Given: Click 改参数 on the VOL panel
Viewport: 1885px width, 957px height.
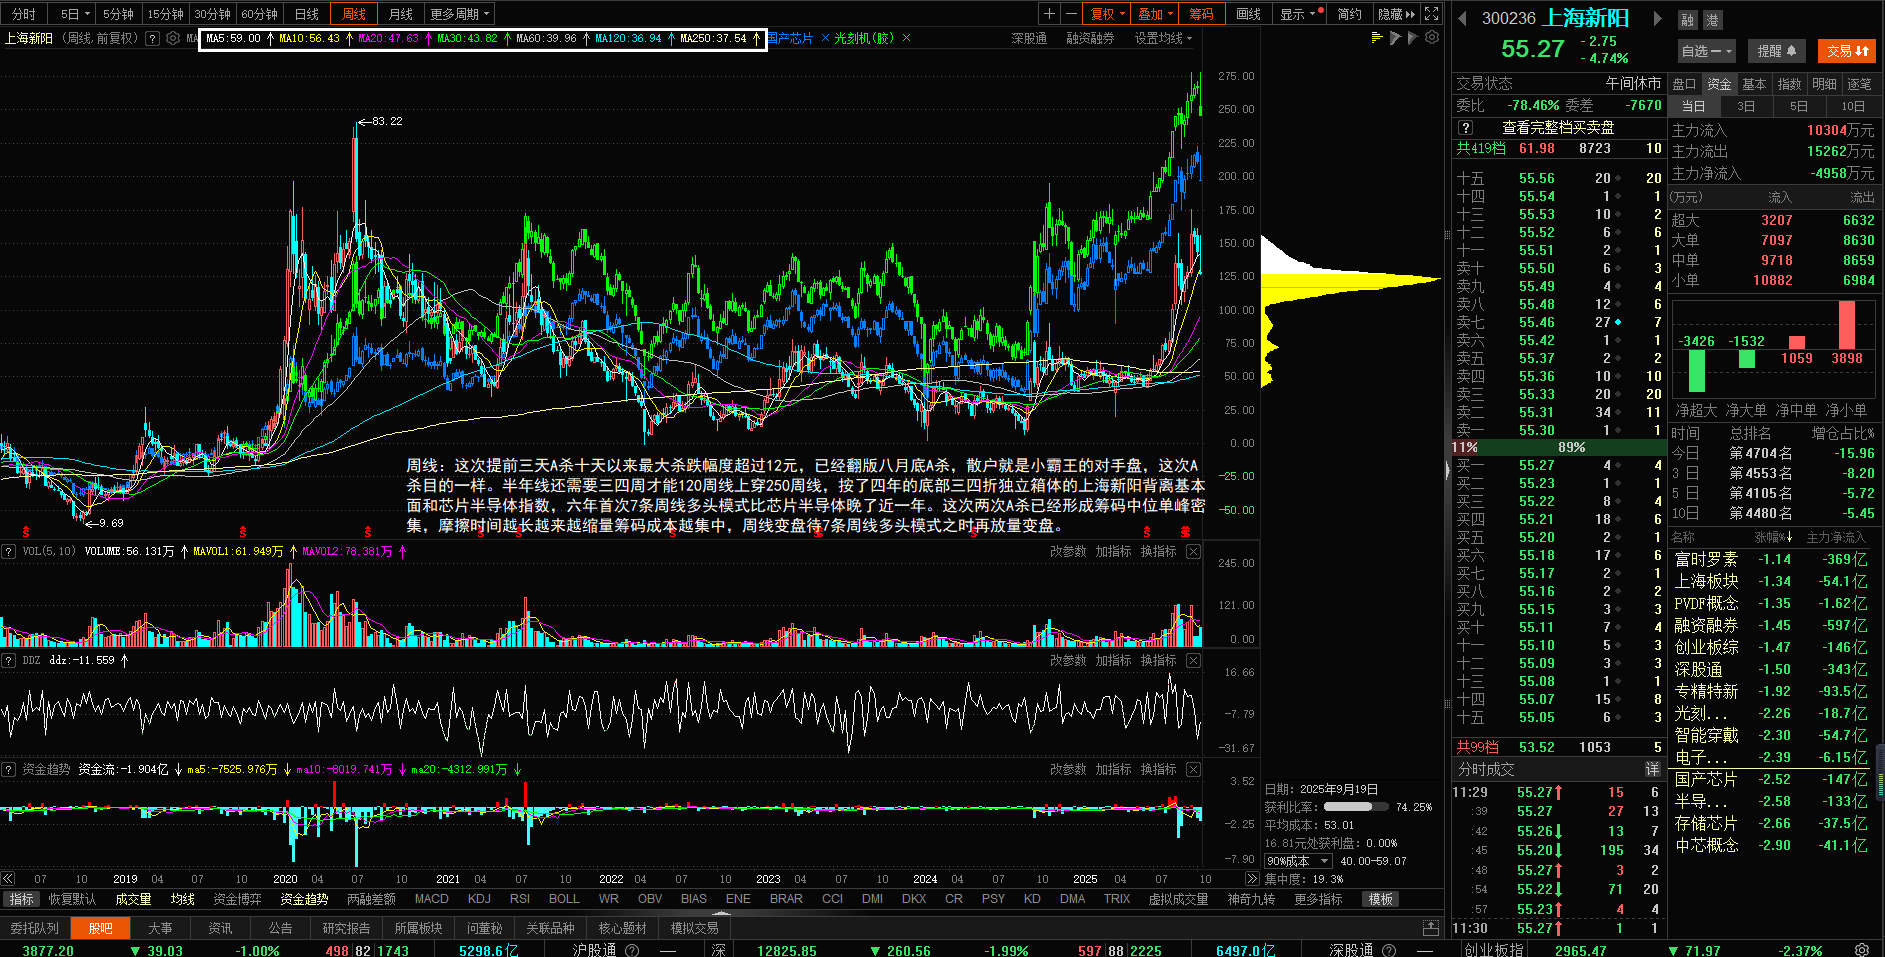Looking at the screenshot, I should point(1068,551).
